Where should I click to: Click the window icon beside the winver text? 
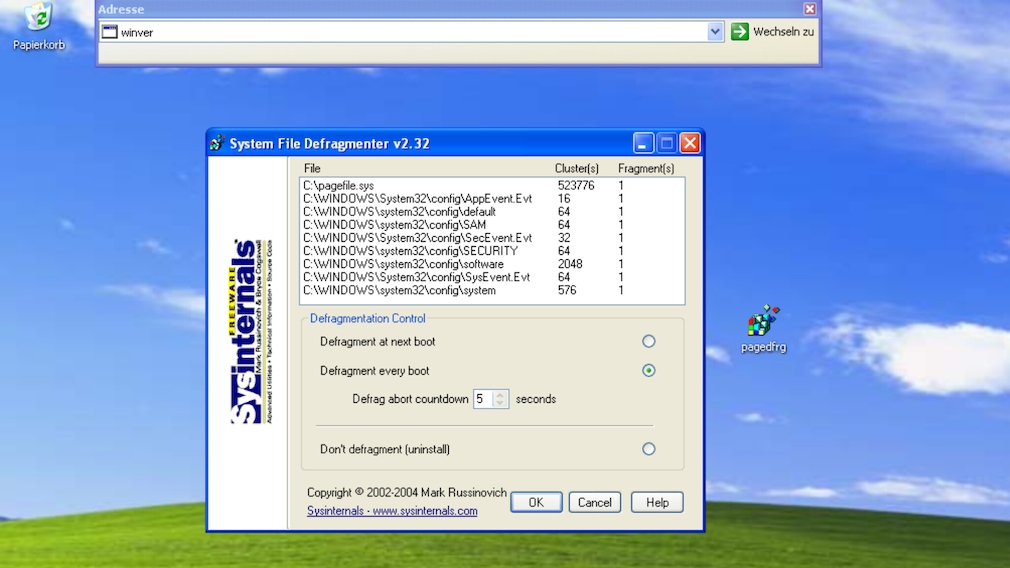pyautogui.click(x=110, y=32)
